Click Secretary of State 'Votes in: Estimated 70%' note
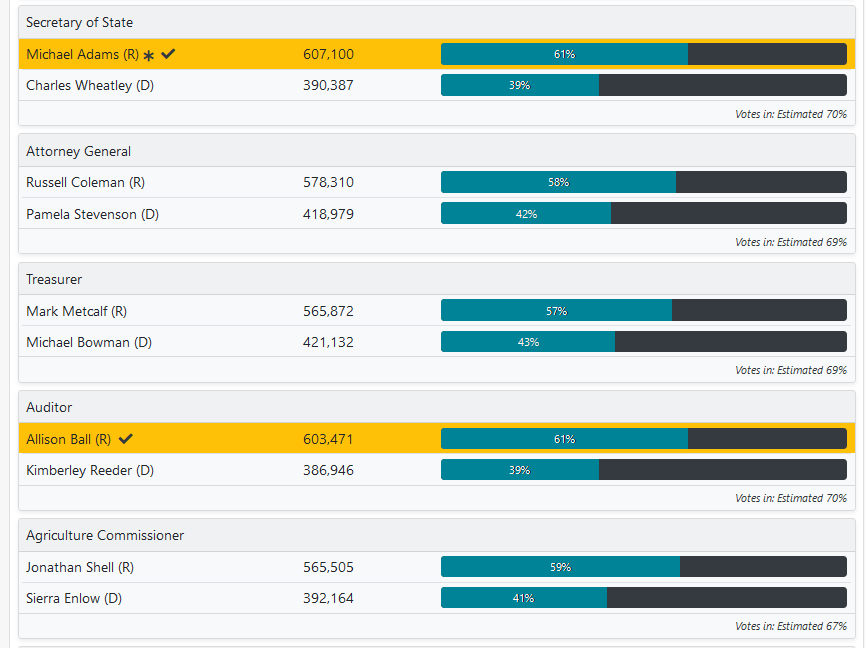 tap(791, 114)
